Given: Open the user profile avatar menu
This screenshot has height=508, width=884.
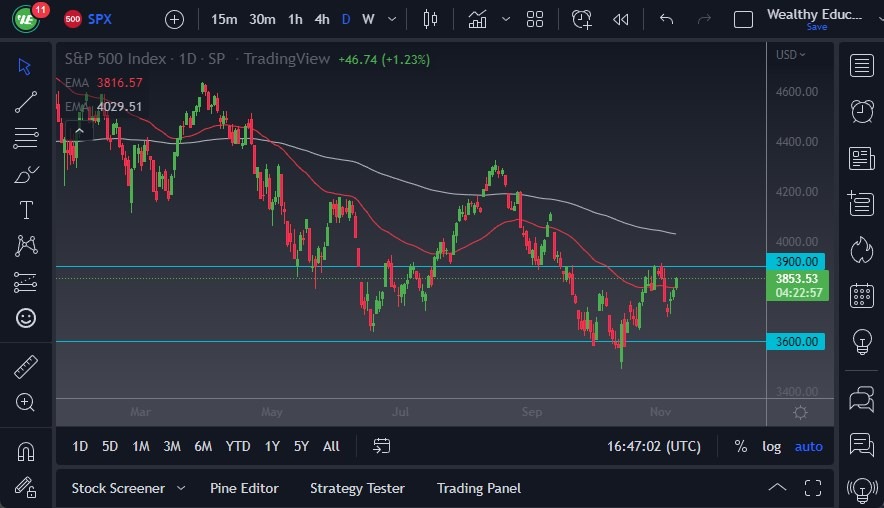Looking at the screenshot, I should 25,20.
